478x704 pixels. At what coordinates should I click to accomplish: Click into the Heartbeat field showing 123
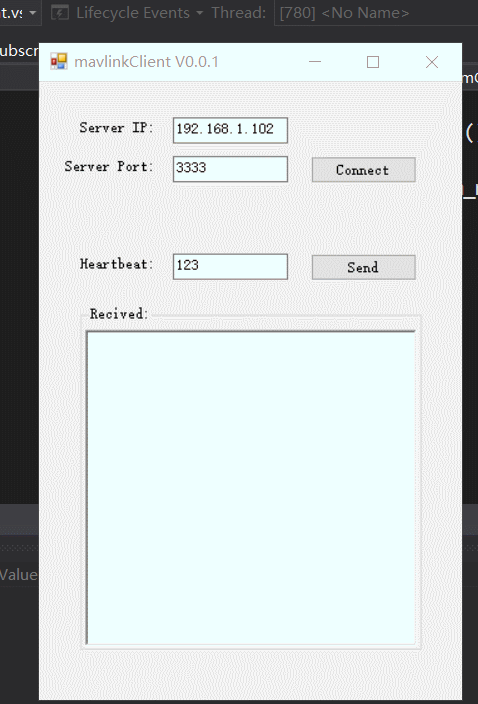(x=230, y=267)
